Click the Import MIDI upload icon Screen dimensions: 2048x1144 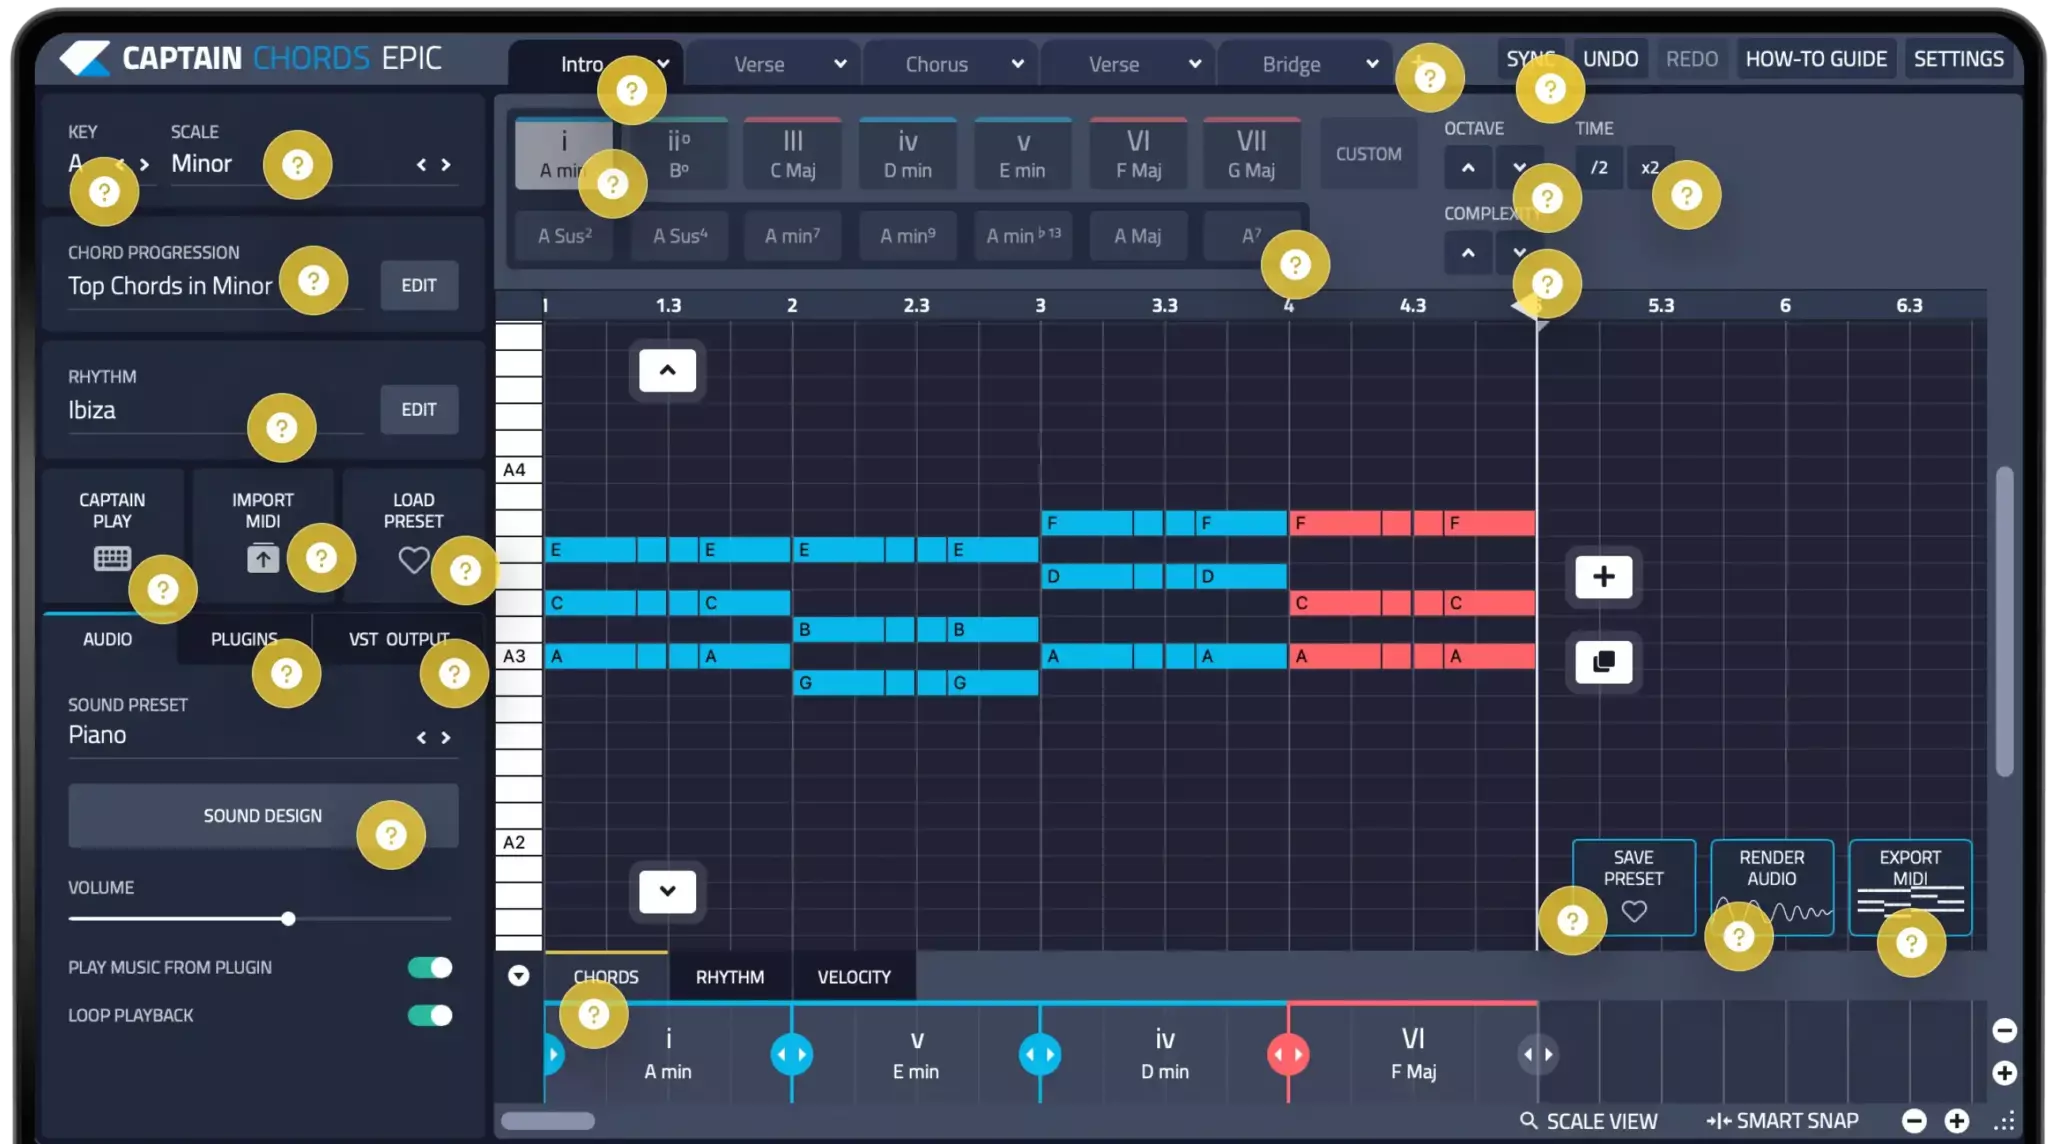click(x=262, y=558)
